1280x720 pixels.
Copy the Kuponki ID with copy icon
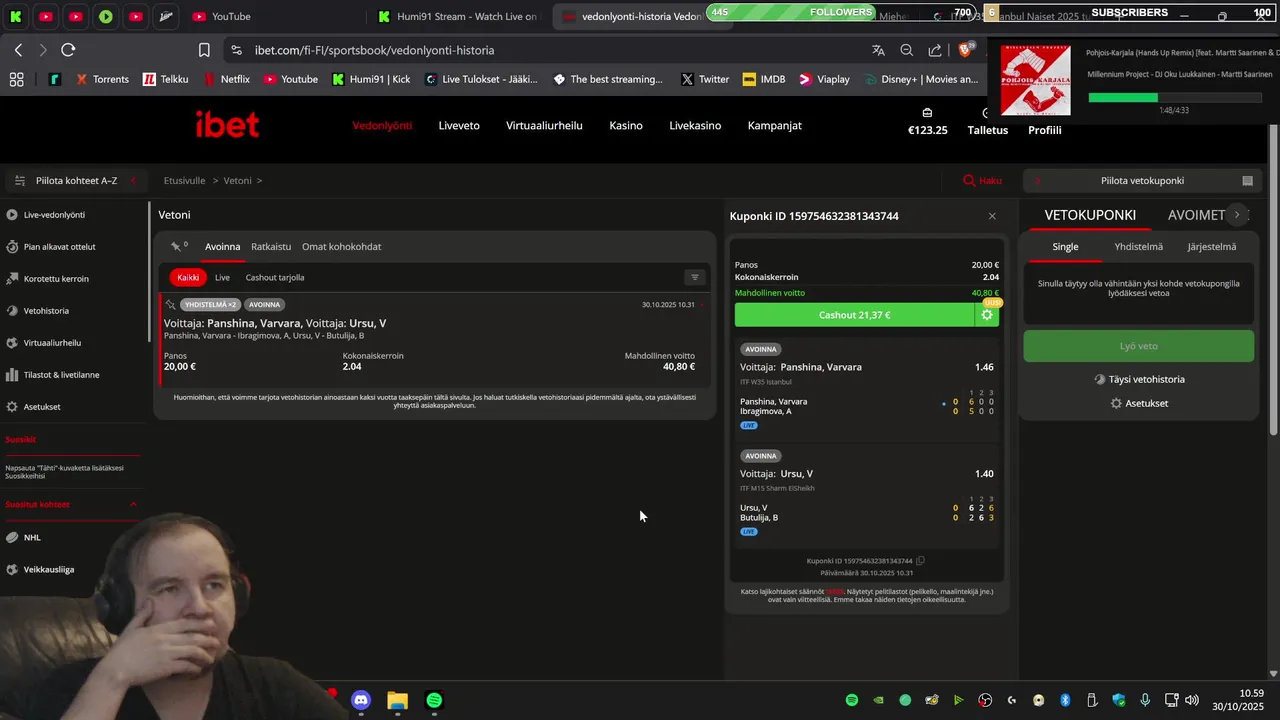(921, 561)
